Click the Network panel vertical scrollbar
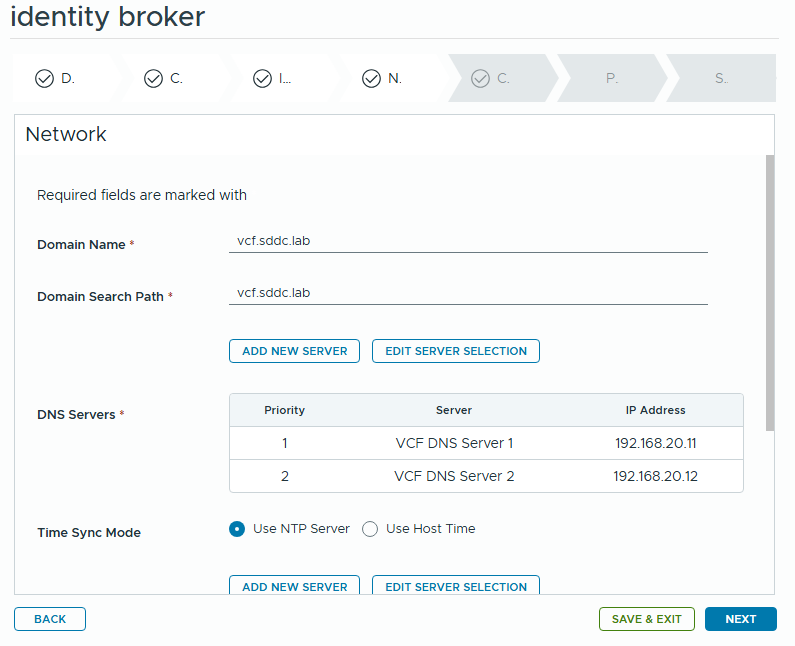 pyautogui.click(x=769, y=290)
